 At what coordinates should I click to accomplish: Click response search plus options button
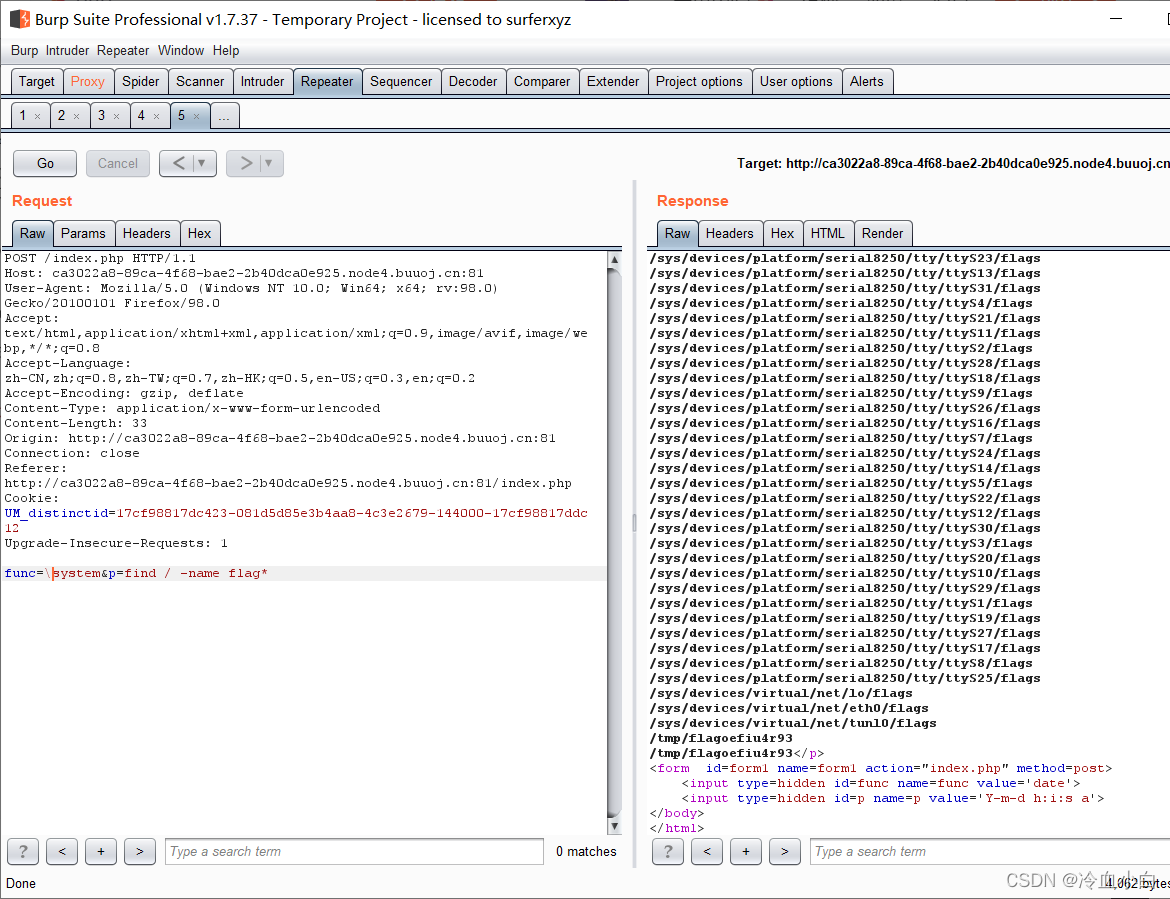coord(745,851)
